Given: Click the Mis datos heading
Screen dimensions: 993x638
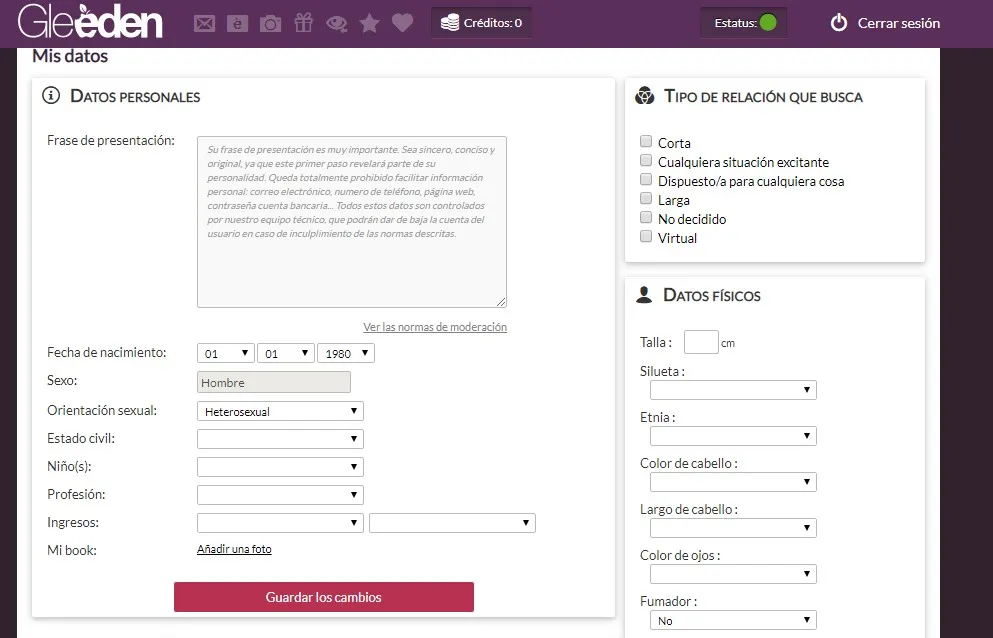Looking at the screenshot, I should click(70, 56).
